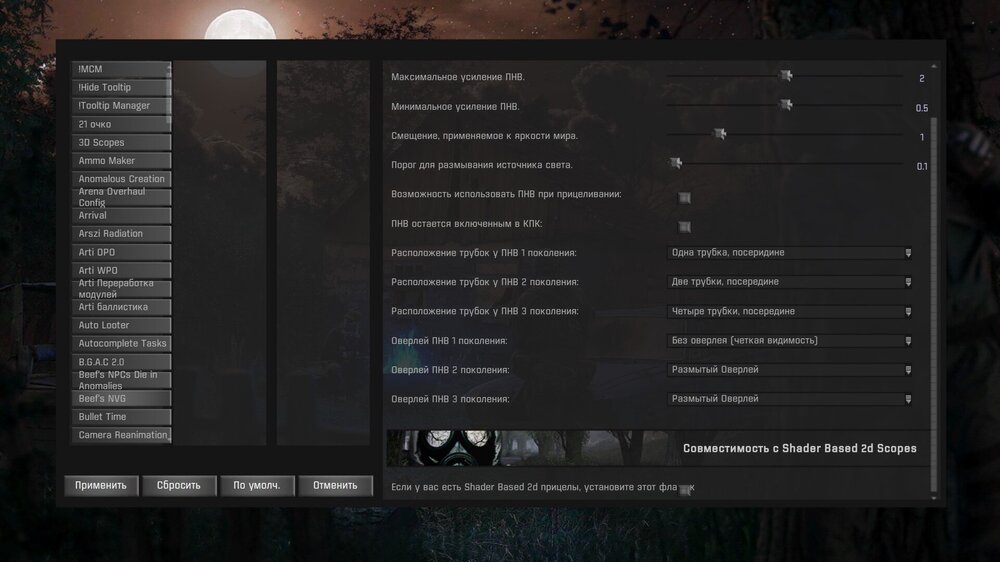Select the Arti WPO entry
Image resolution: width=1000 pixels, height=562 pixels.
(121, 270)
